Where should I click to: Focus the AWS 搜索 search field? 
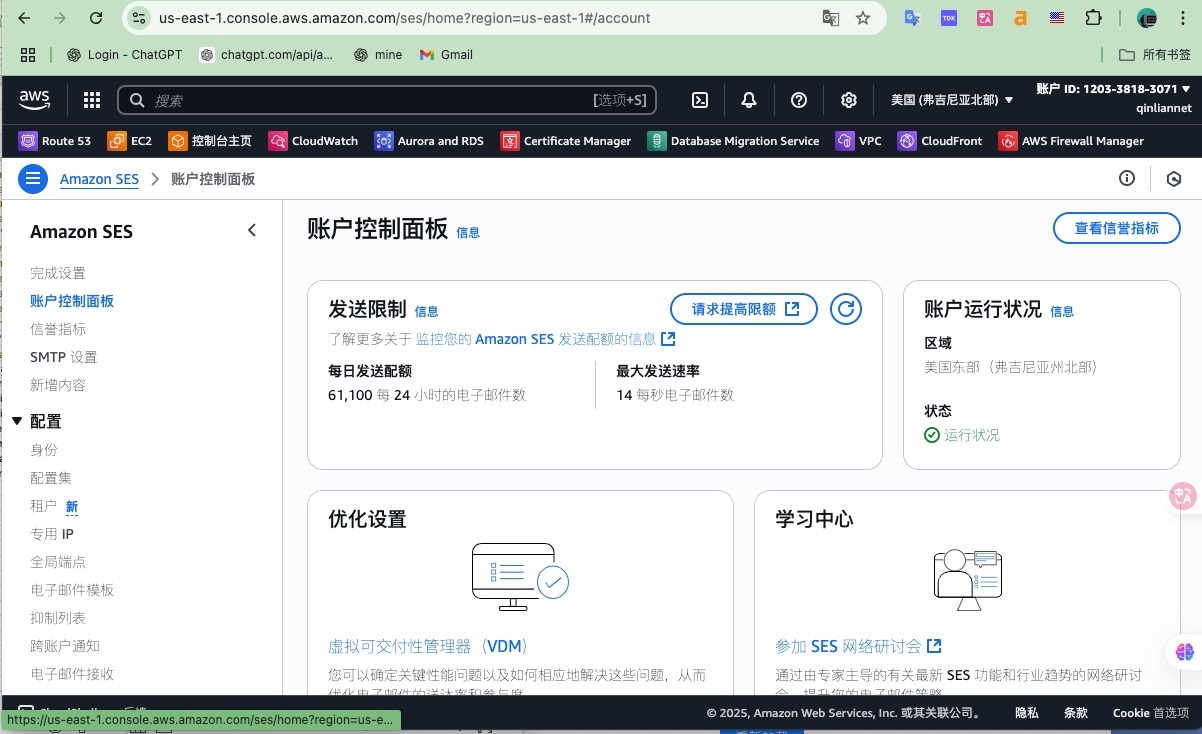(387, 100)
